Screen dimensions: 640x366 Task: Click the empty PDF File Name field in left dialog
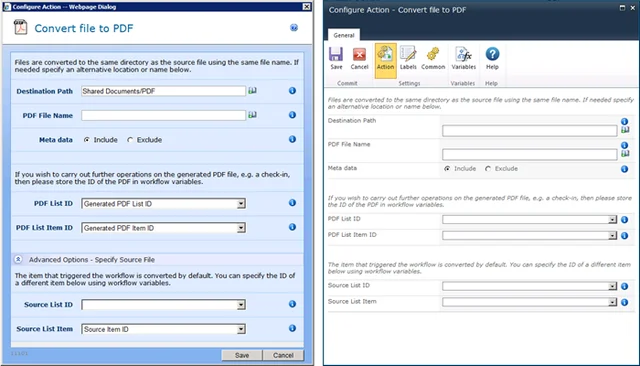pyautogui.click(x=163, y=115)
